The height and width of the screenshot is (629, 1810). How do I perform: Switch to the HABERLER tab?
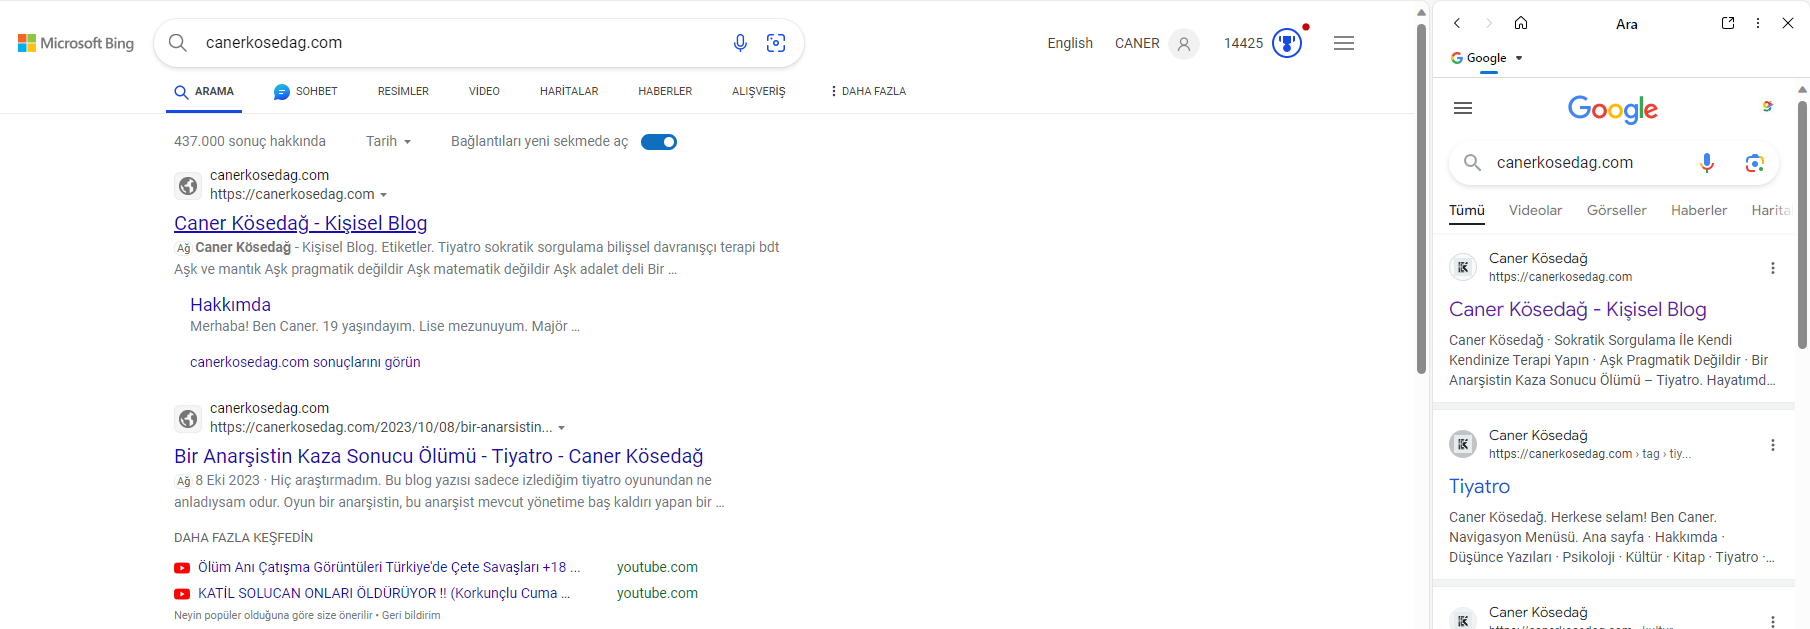coord(665,91)
